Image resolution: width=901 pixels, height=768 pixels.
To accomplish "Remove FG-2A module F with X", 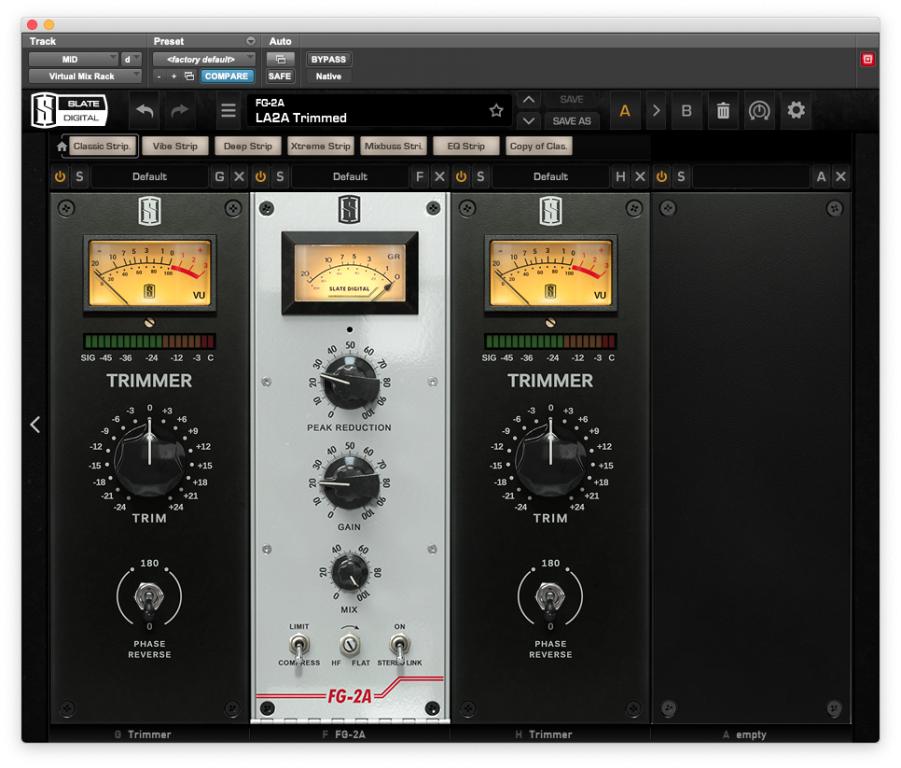I will click(440, 177).
